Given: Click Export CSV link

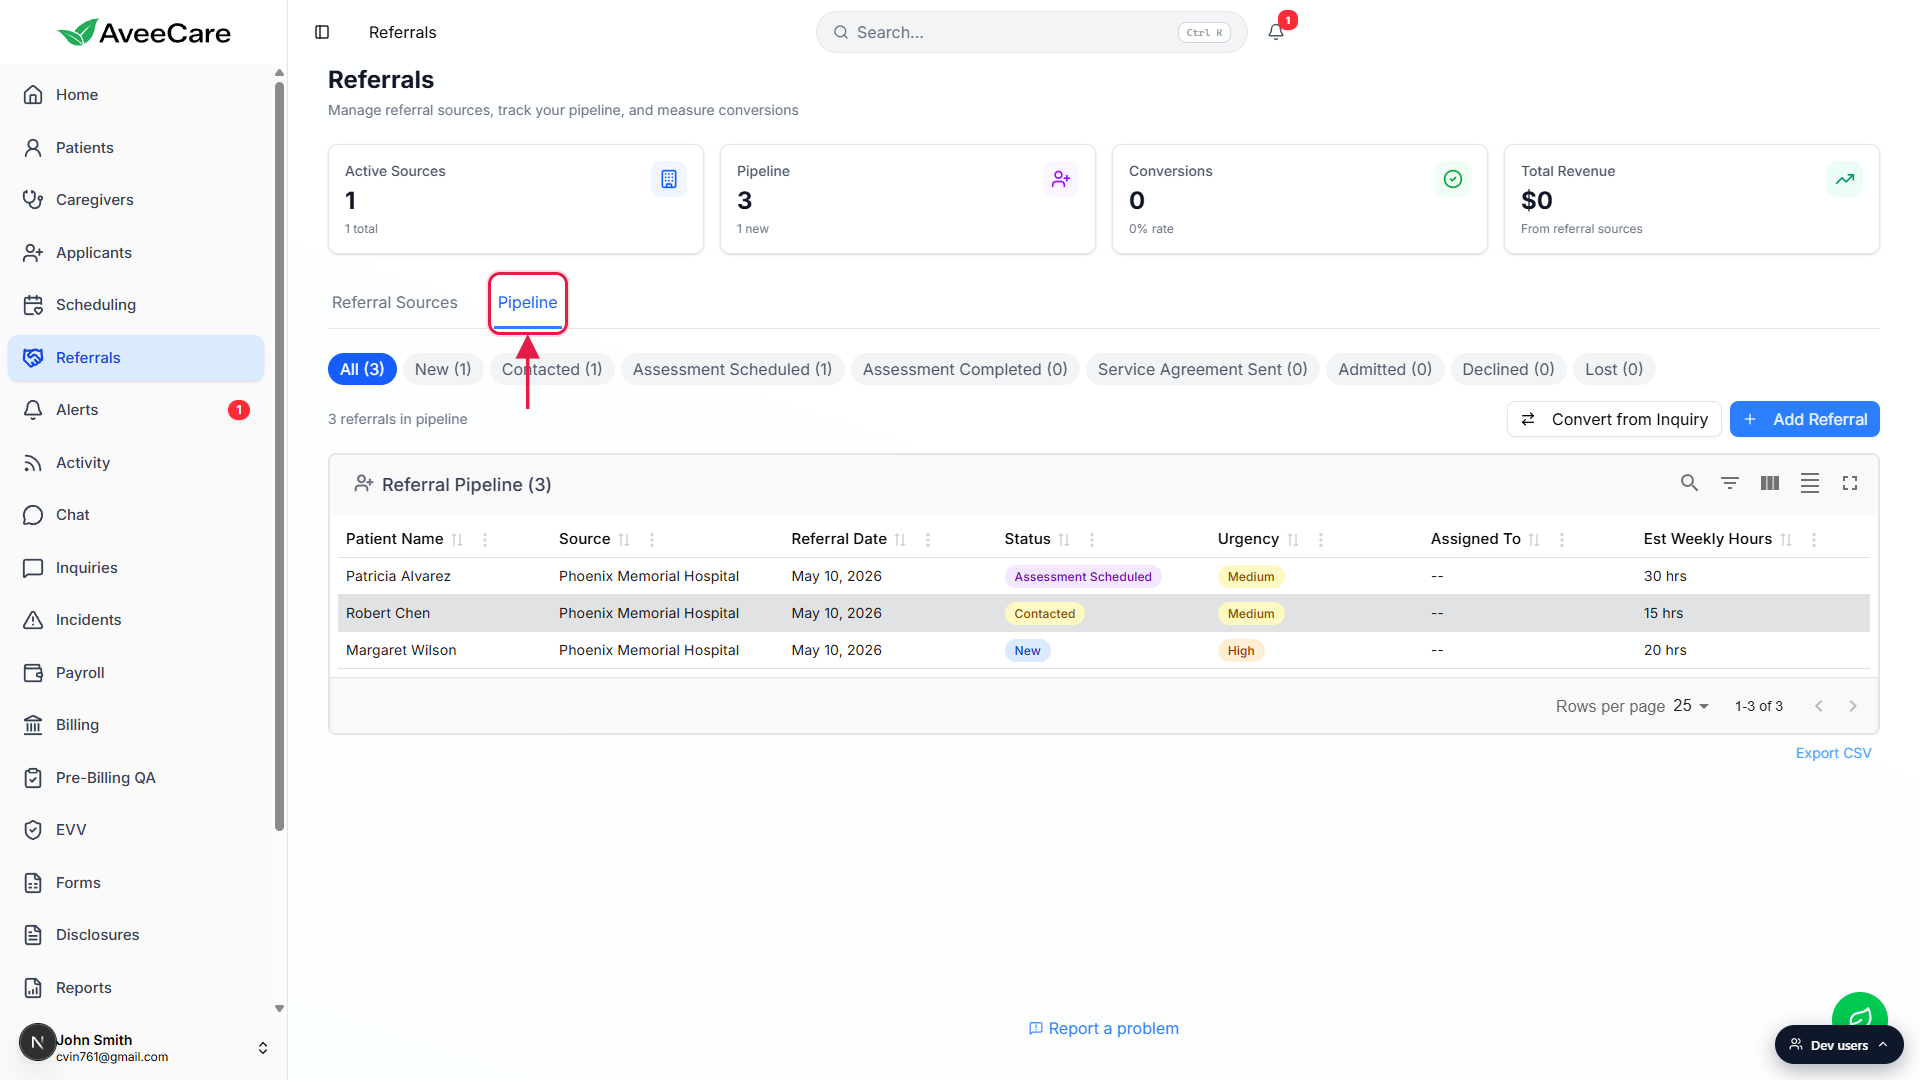Looking at the screenshot, I should click(1833, 753).
